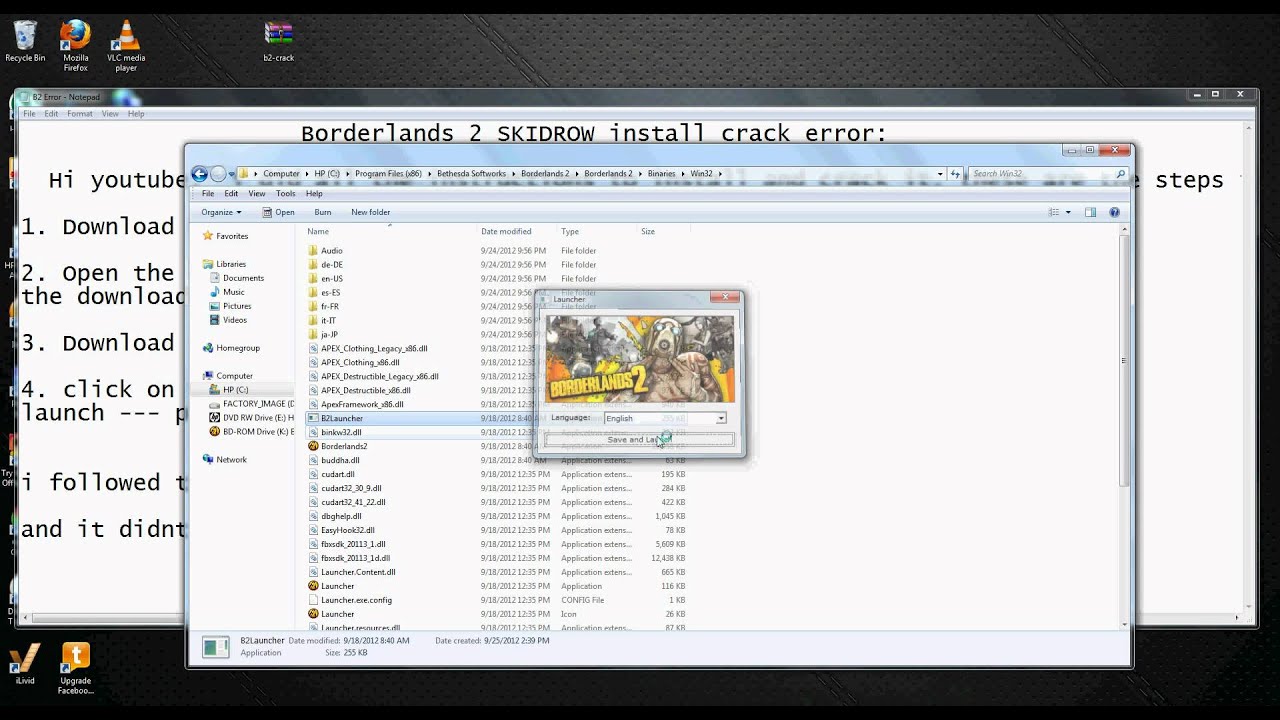Image resolution: width=1280 pixels, height=720 pixels.
Task: Click Binaries in the address breadcrumb
Action: point(661,174)
